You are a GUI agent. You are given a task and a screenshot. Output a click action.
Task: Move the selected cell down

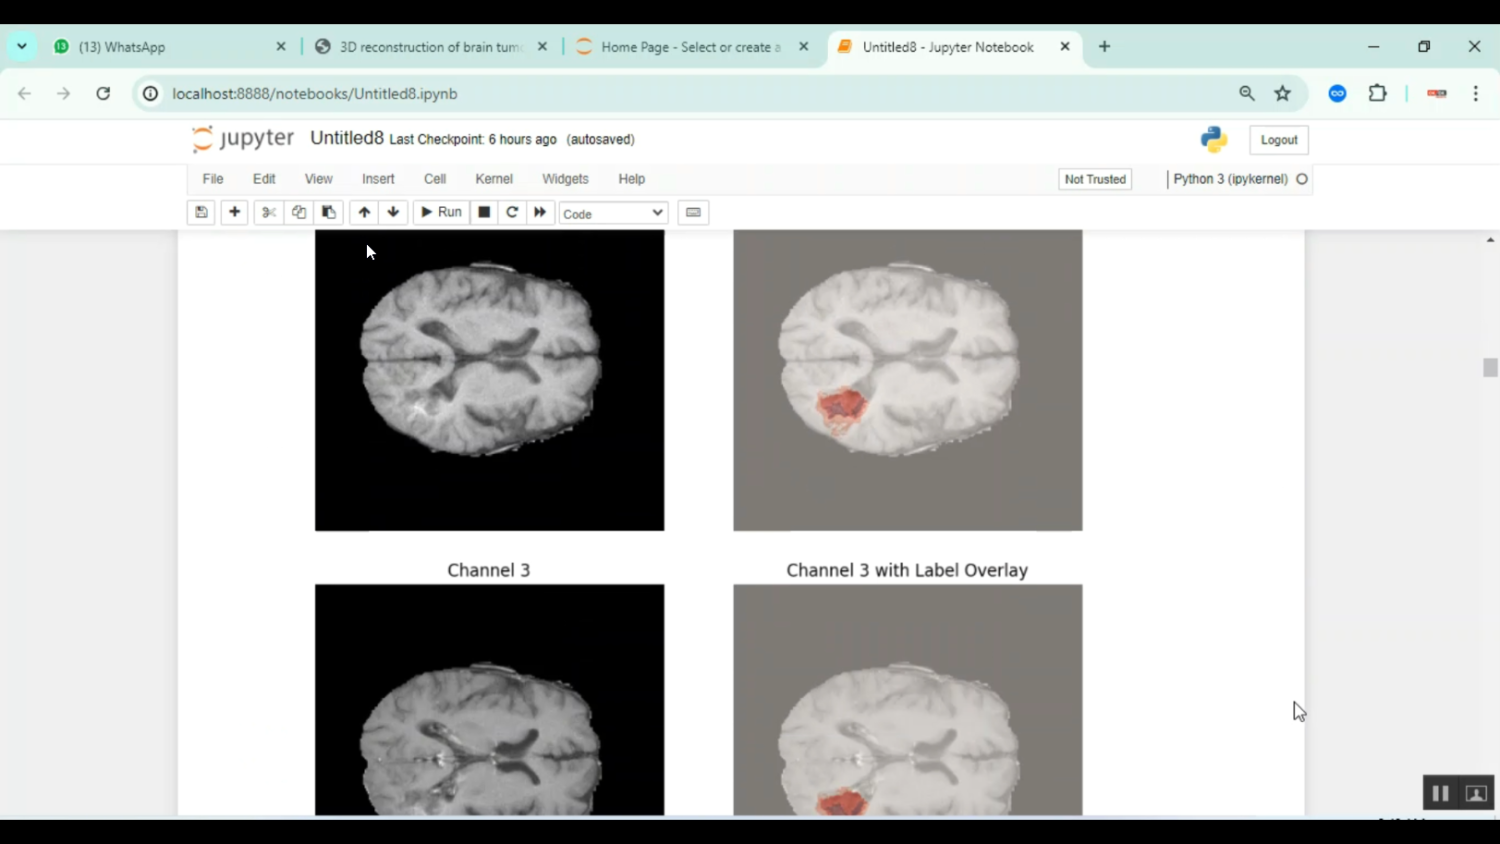point(393,212)
